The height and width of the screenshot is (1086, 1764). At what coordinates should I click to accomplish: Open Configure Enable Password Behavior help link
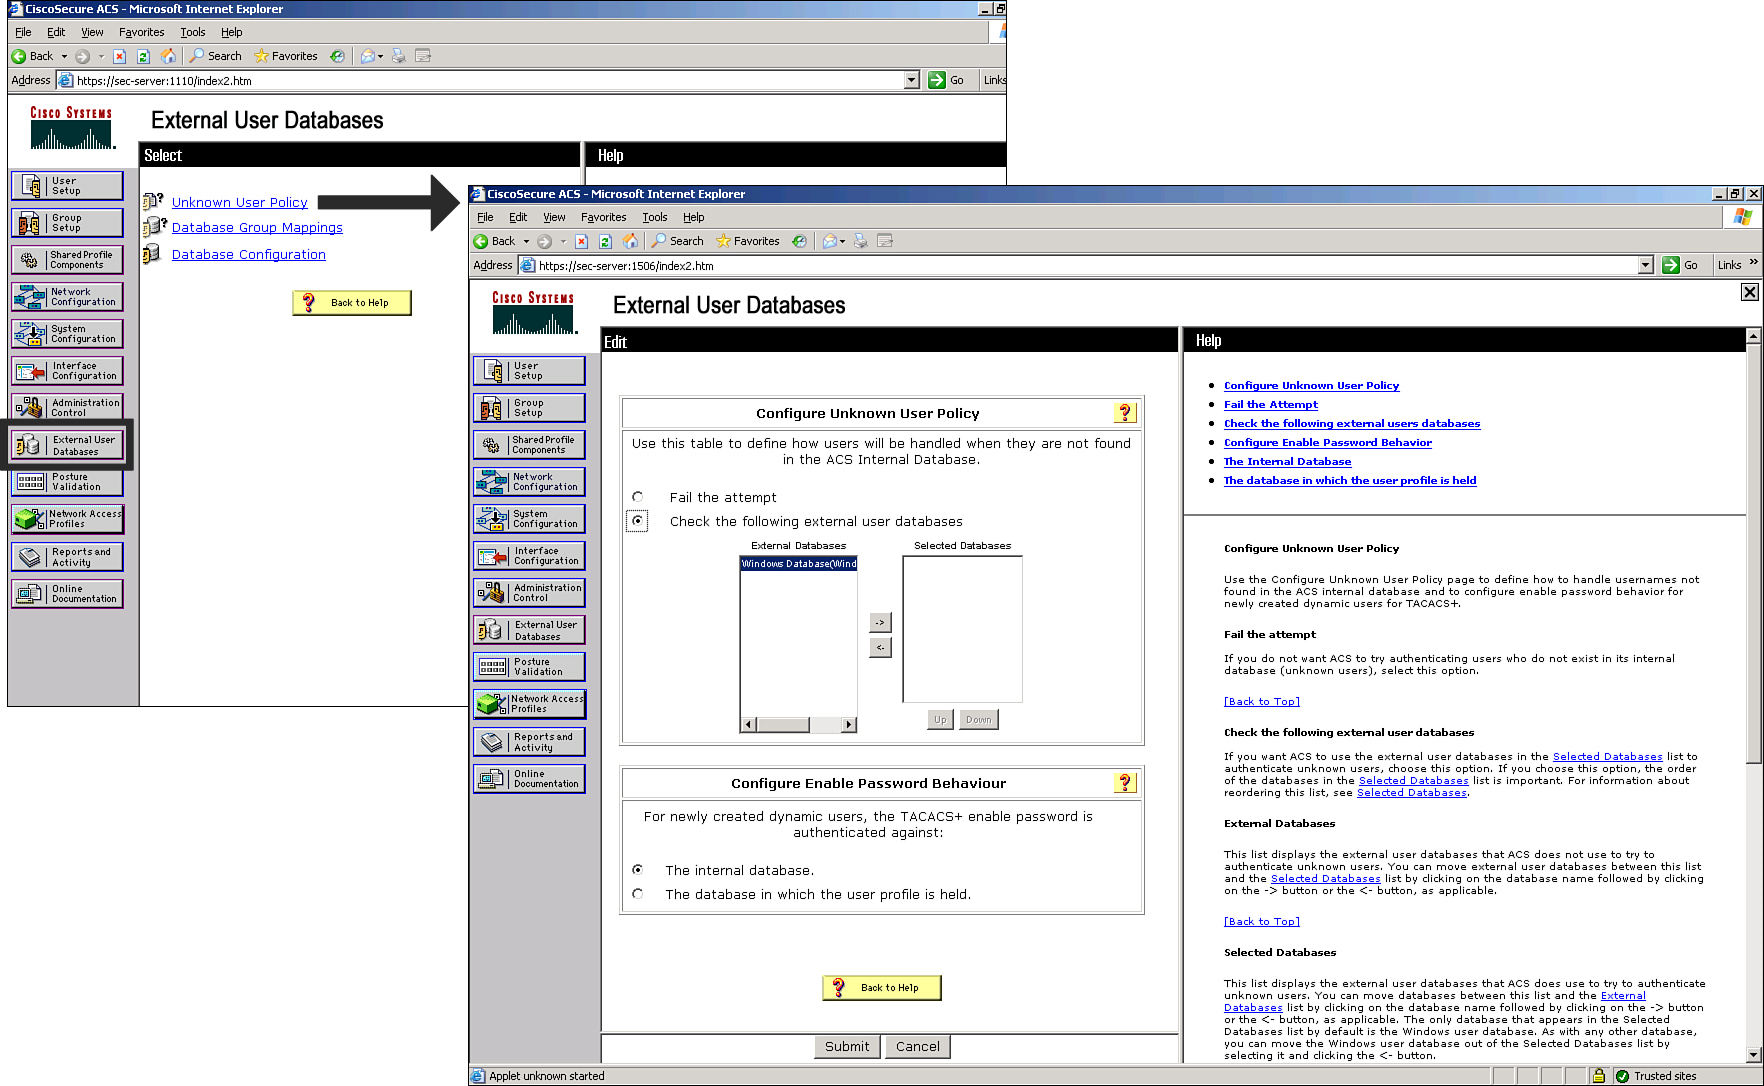pyautogui.click(x=1328, y=442)
